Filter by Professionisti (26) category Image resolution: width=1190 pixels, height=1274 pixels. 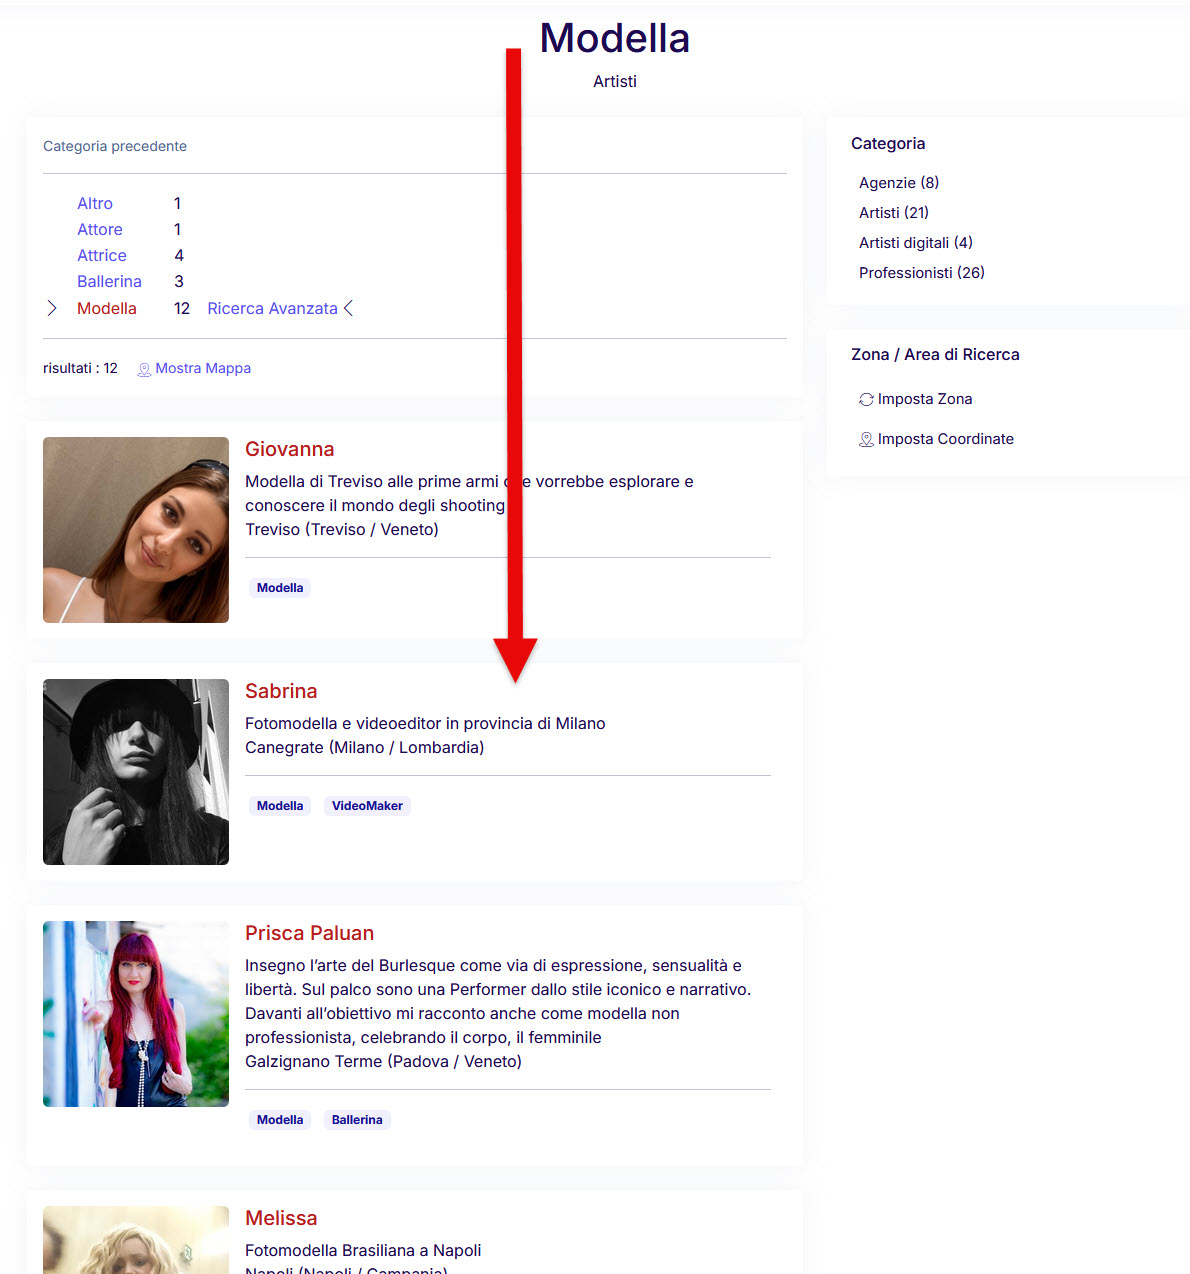click(x=921, y=273)
